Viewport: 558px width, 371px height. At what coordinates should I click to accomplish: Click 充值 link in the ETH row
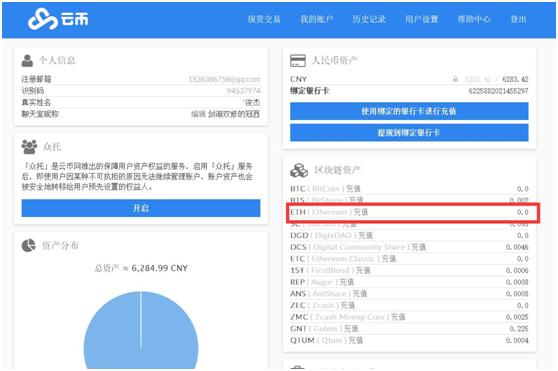(x=361, y=212)
